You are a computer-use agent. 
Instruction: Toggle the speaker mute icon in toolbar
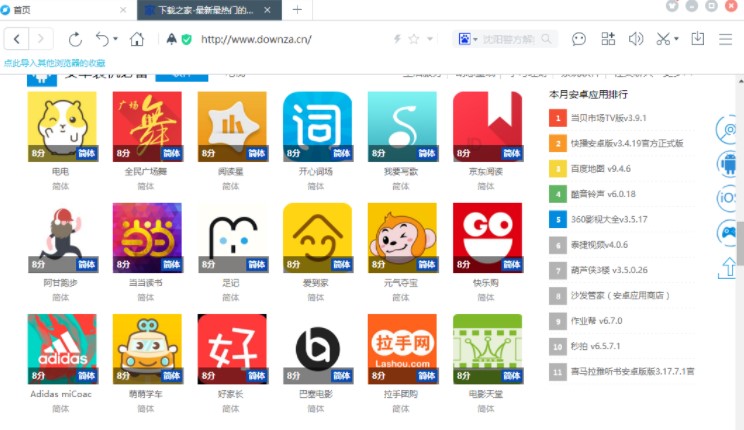click(x=635, y=39)
